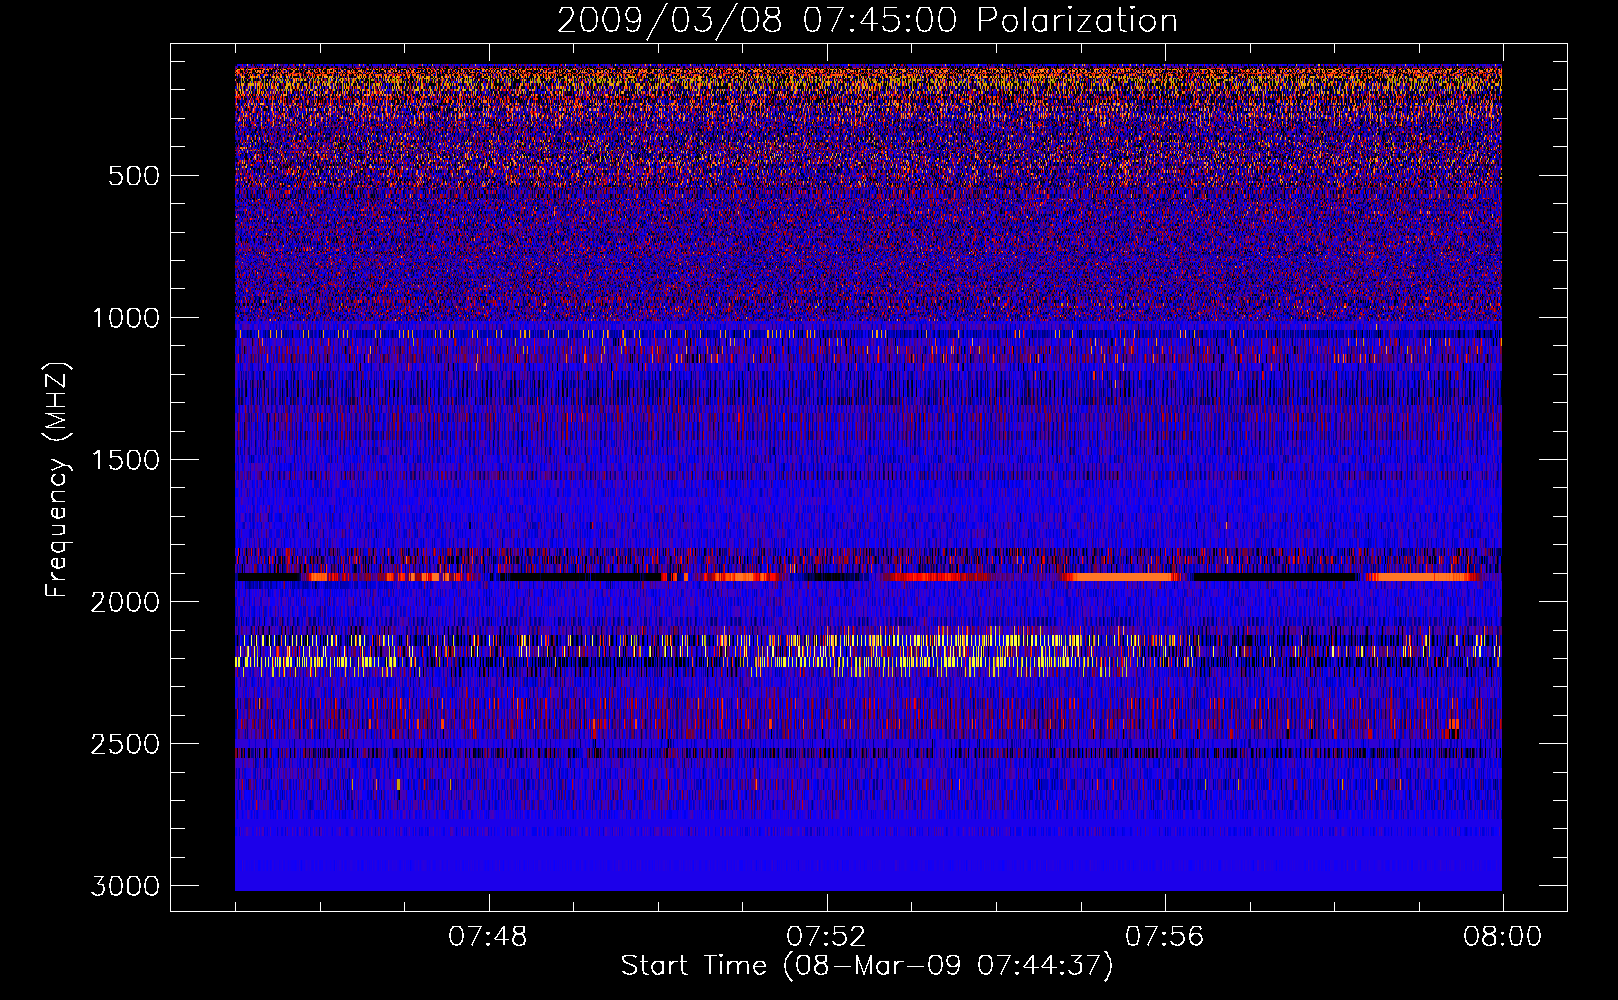Click the 08:00 time tick label

(x=1503, y=937)
